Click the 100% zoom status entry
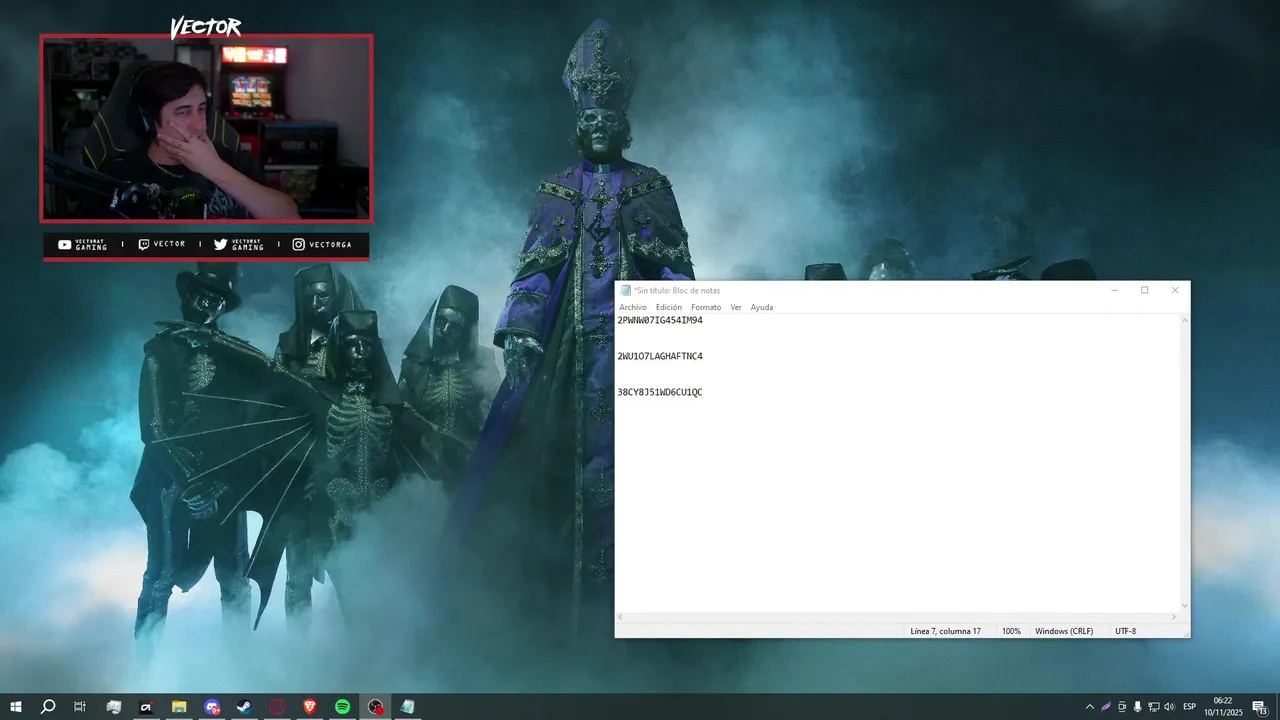Viewport: 1280px width, 720px height. coord(1011,631)
